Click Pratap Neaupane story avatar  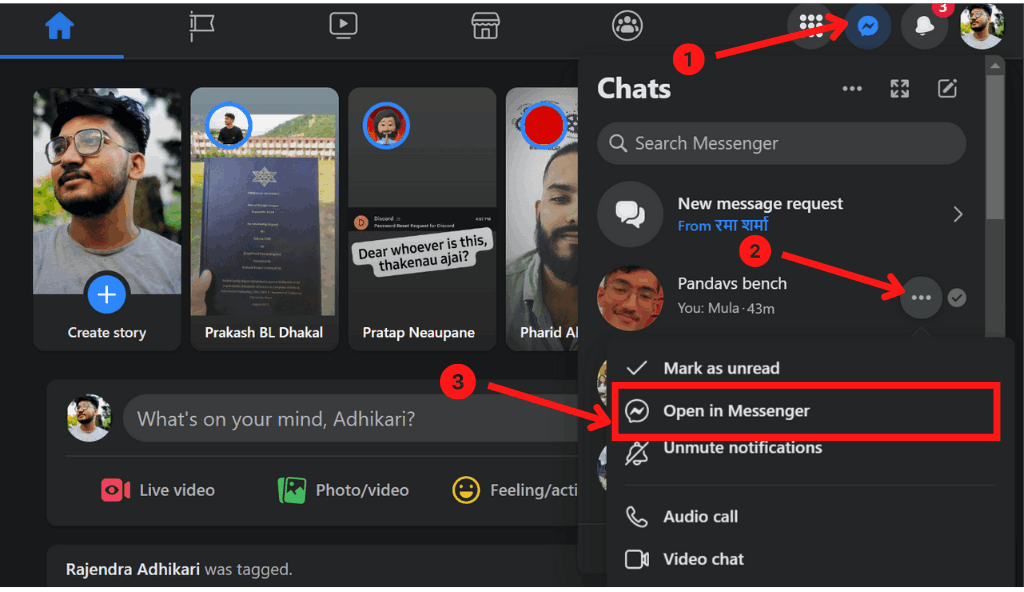[x=386, y=125]
